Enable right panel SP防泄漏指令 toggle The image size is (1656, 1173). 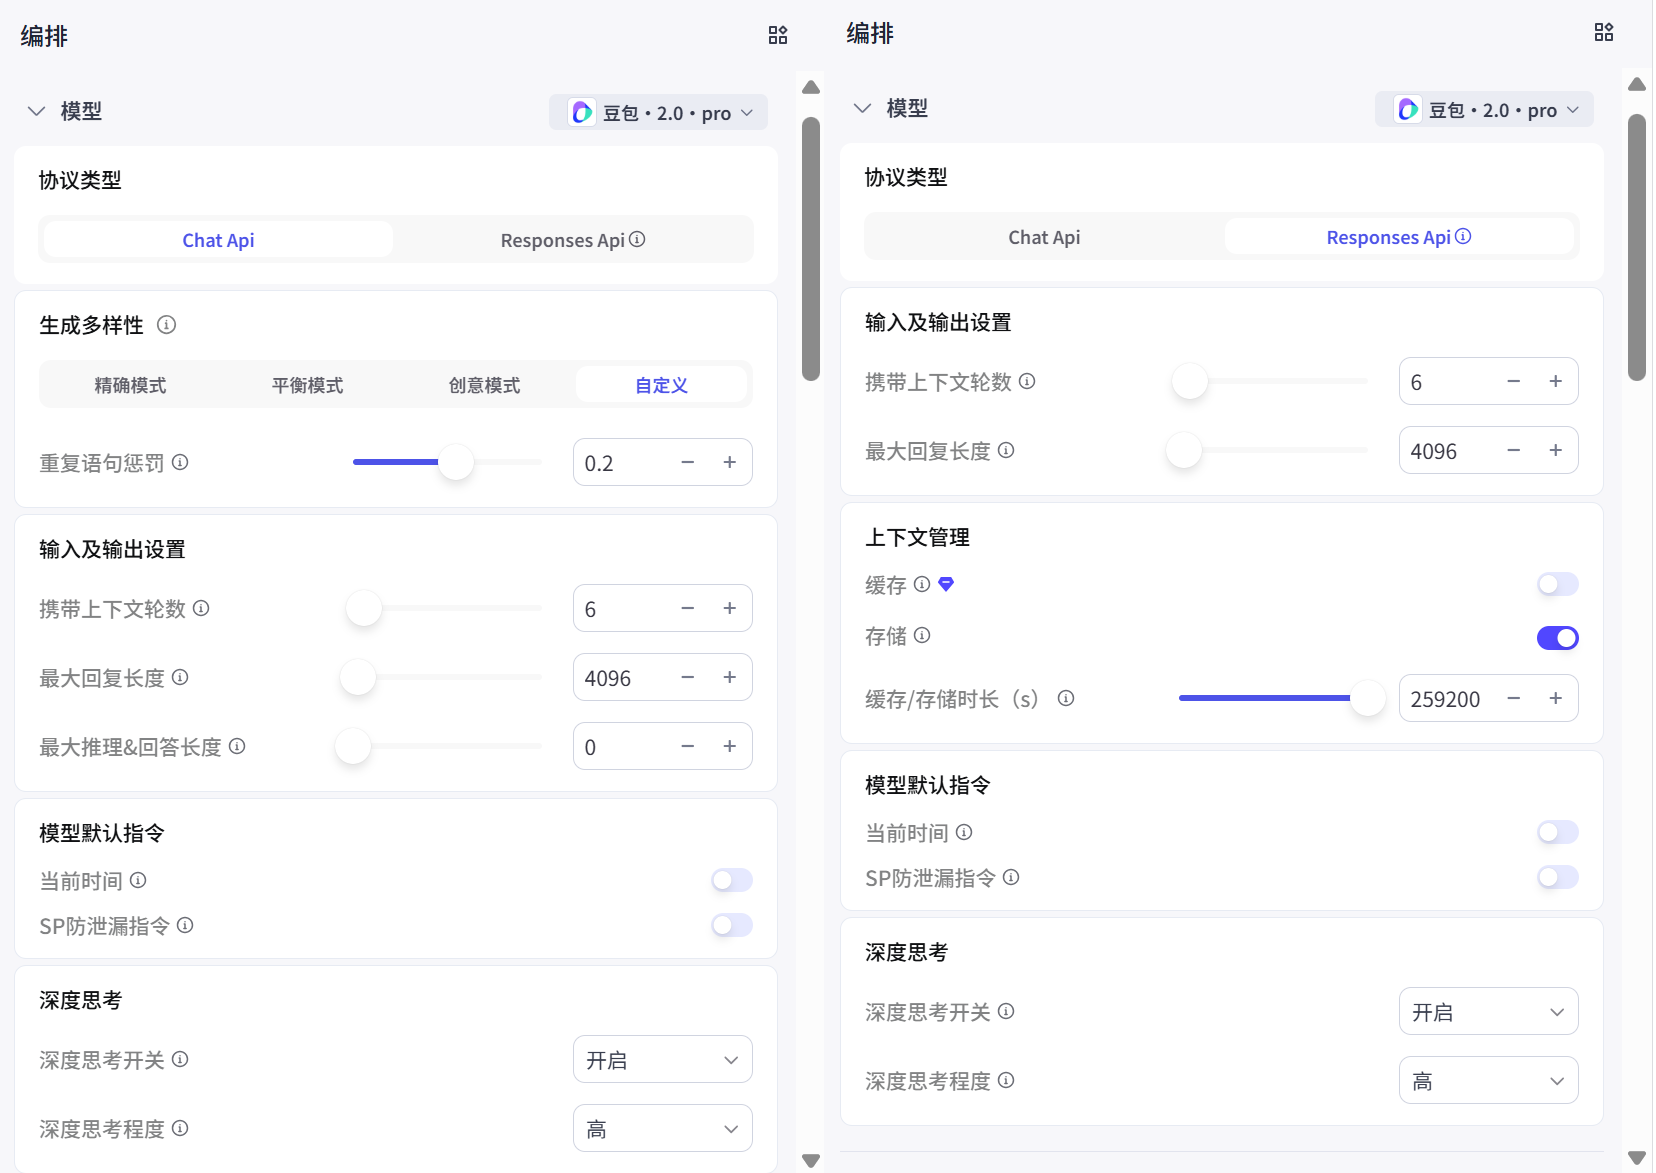point(1558,877)
